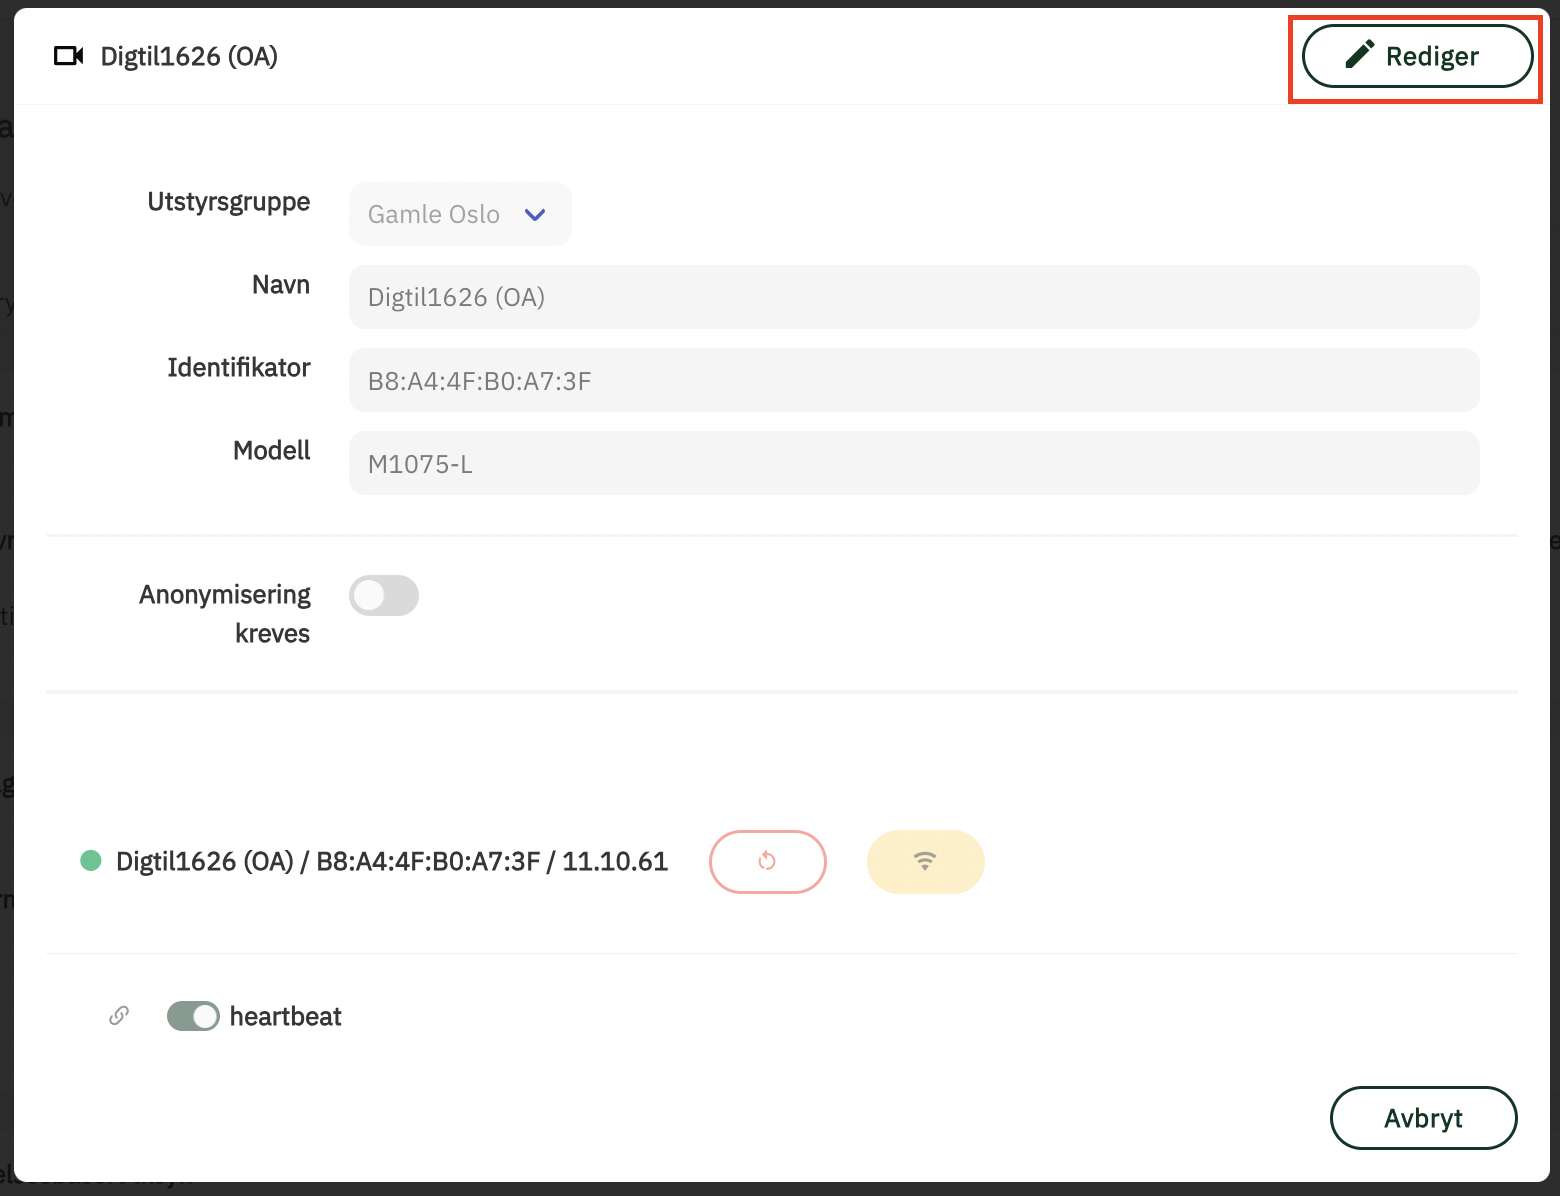Click the green online status dot
The width and height of the screenshot is (1560, 1196).
coord(91,860)
